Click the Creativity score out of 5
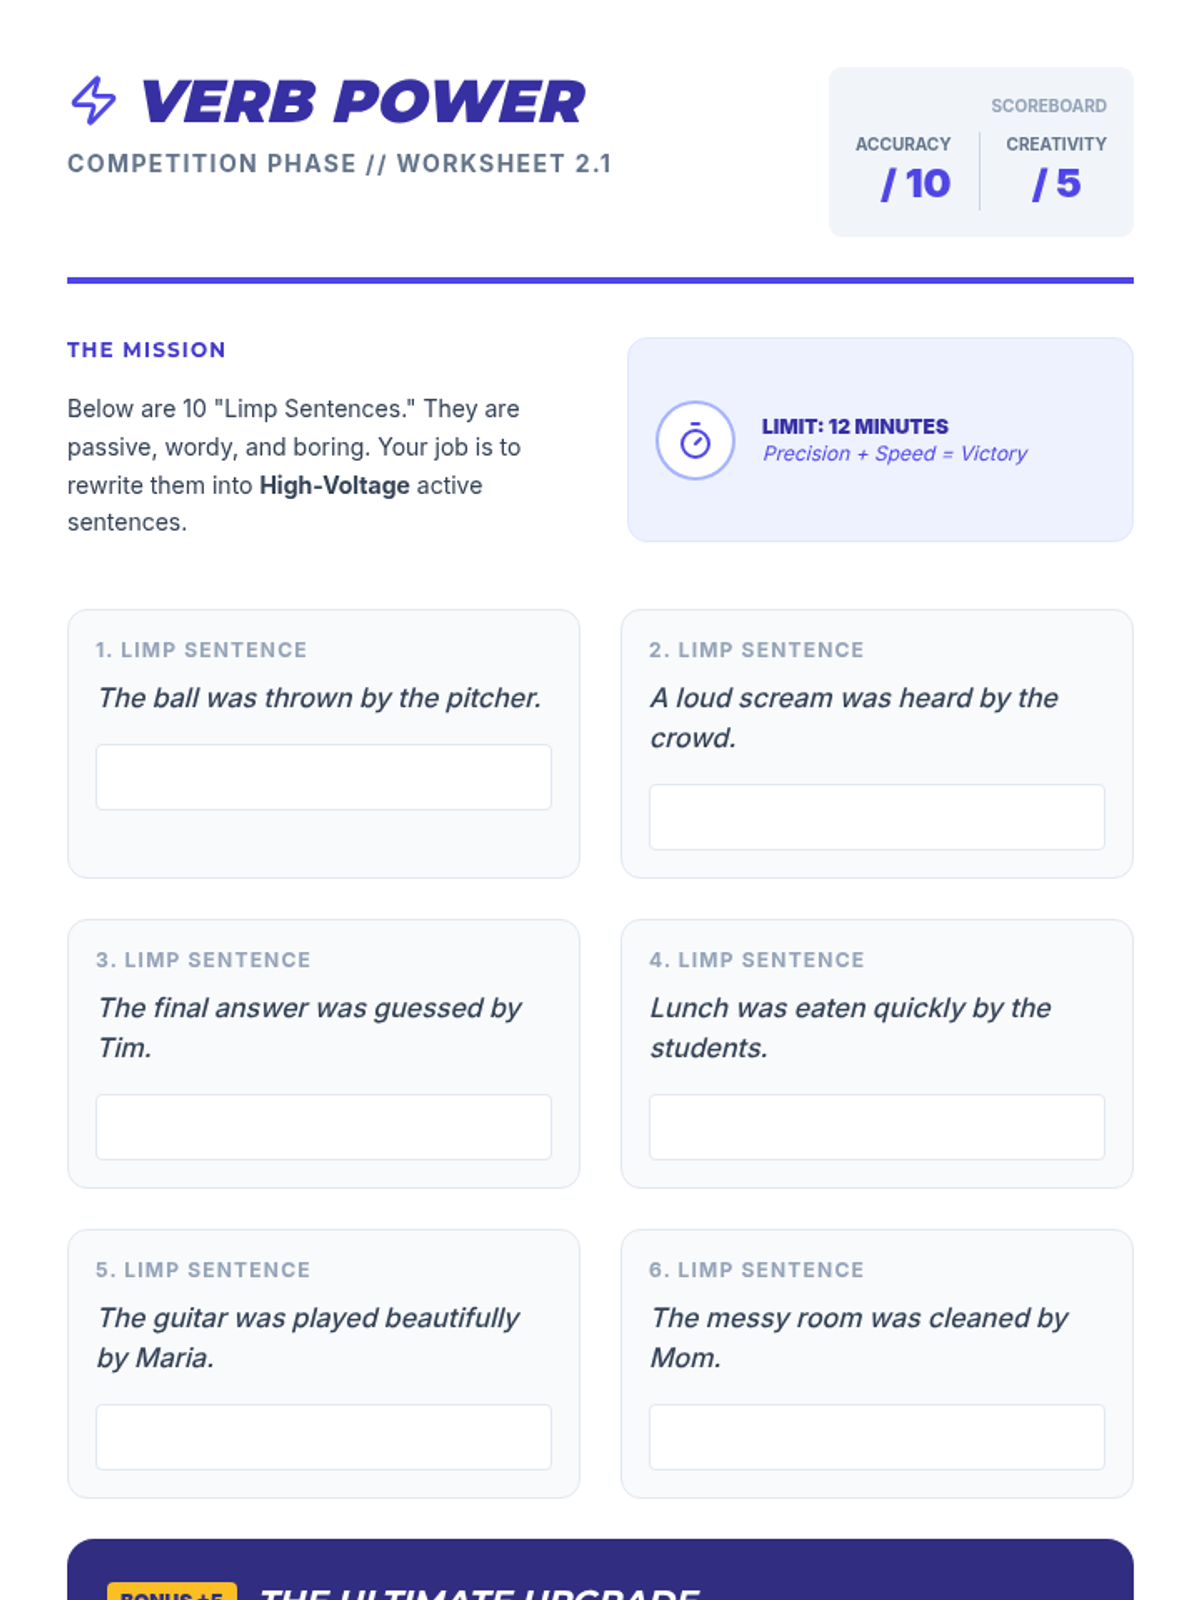The image size is (1200, 1600). 1056,184
